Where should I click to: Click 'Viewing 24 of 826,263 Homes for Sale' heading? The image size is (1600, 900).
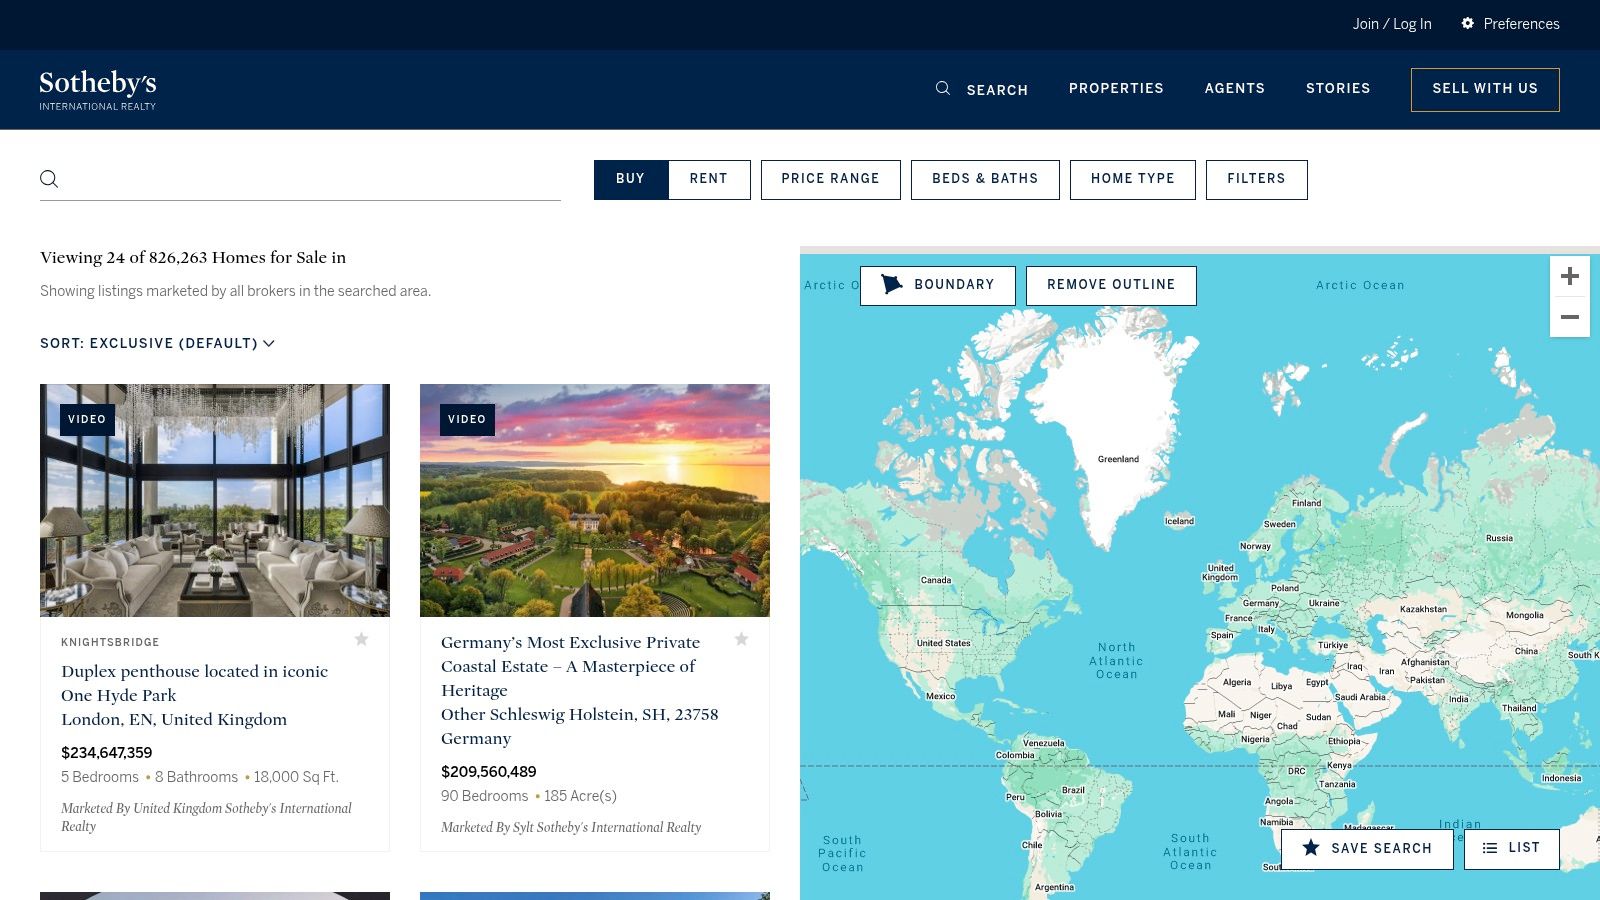click(193, 257)
